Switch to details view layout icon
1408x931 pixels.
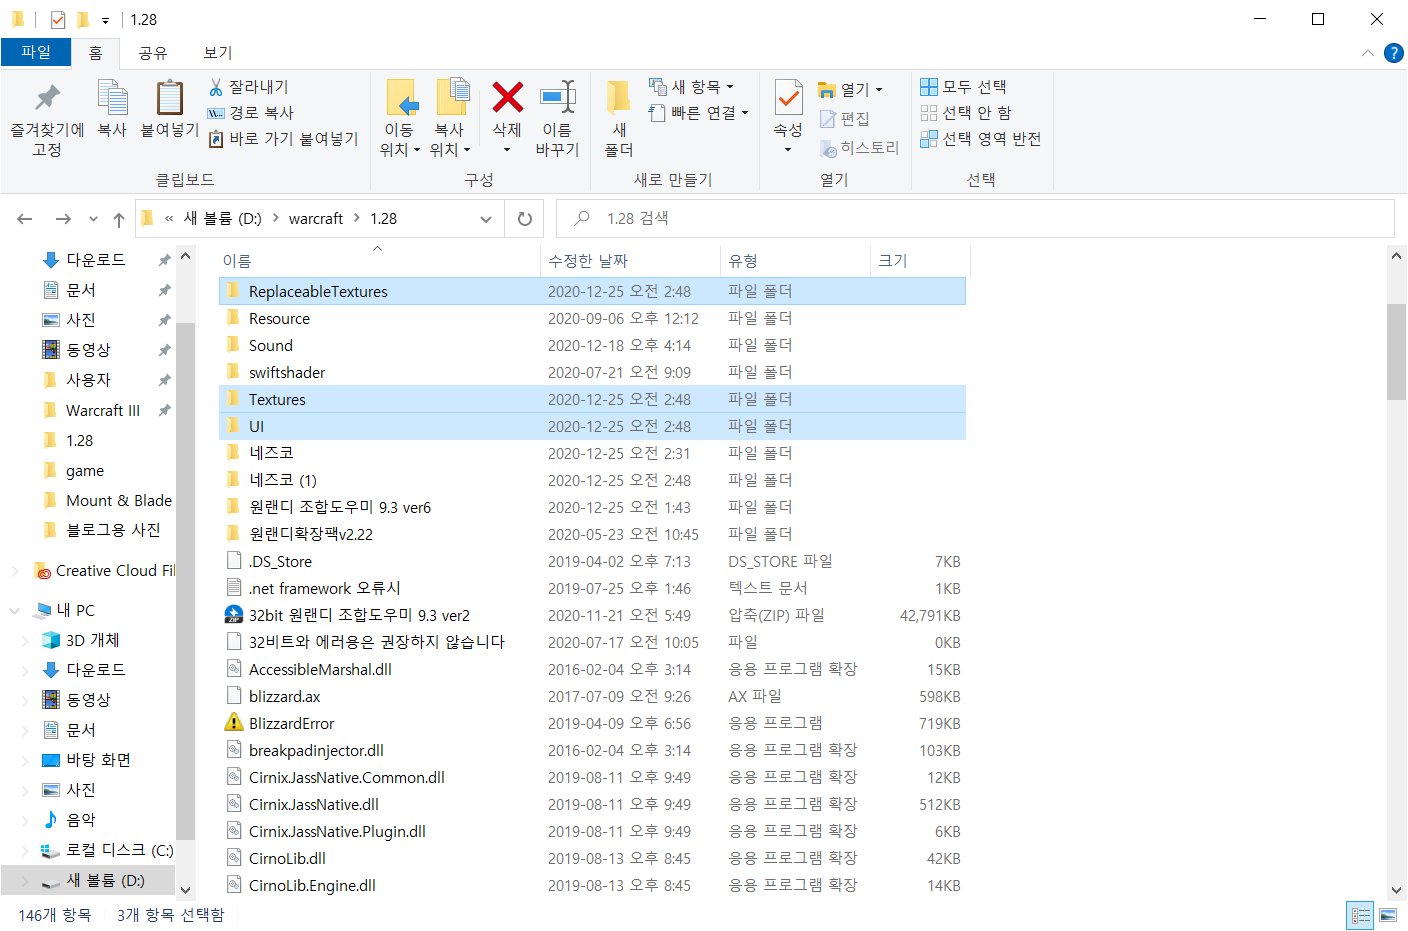coord(1361,915)
